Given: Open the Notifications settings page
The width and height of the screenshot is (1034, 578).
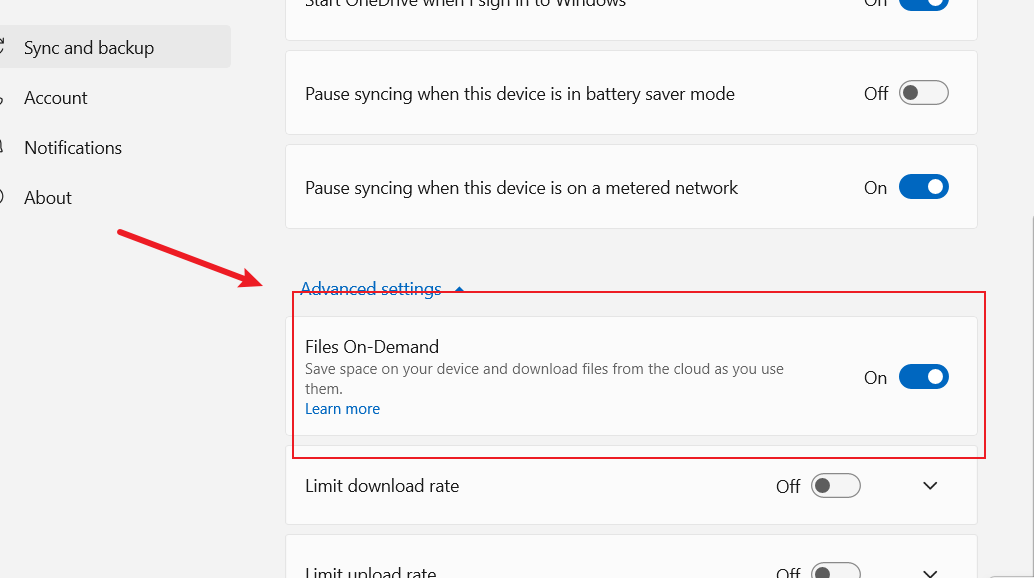Looking at the screenshot, I should pyautogui.click(x=73, y=148).
